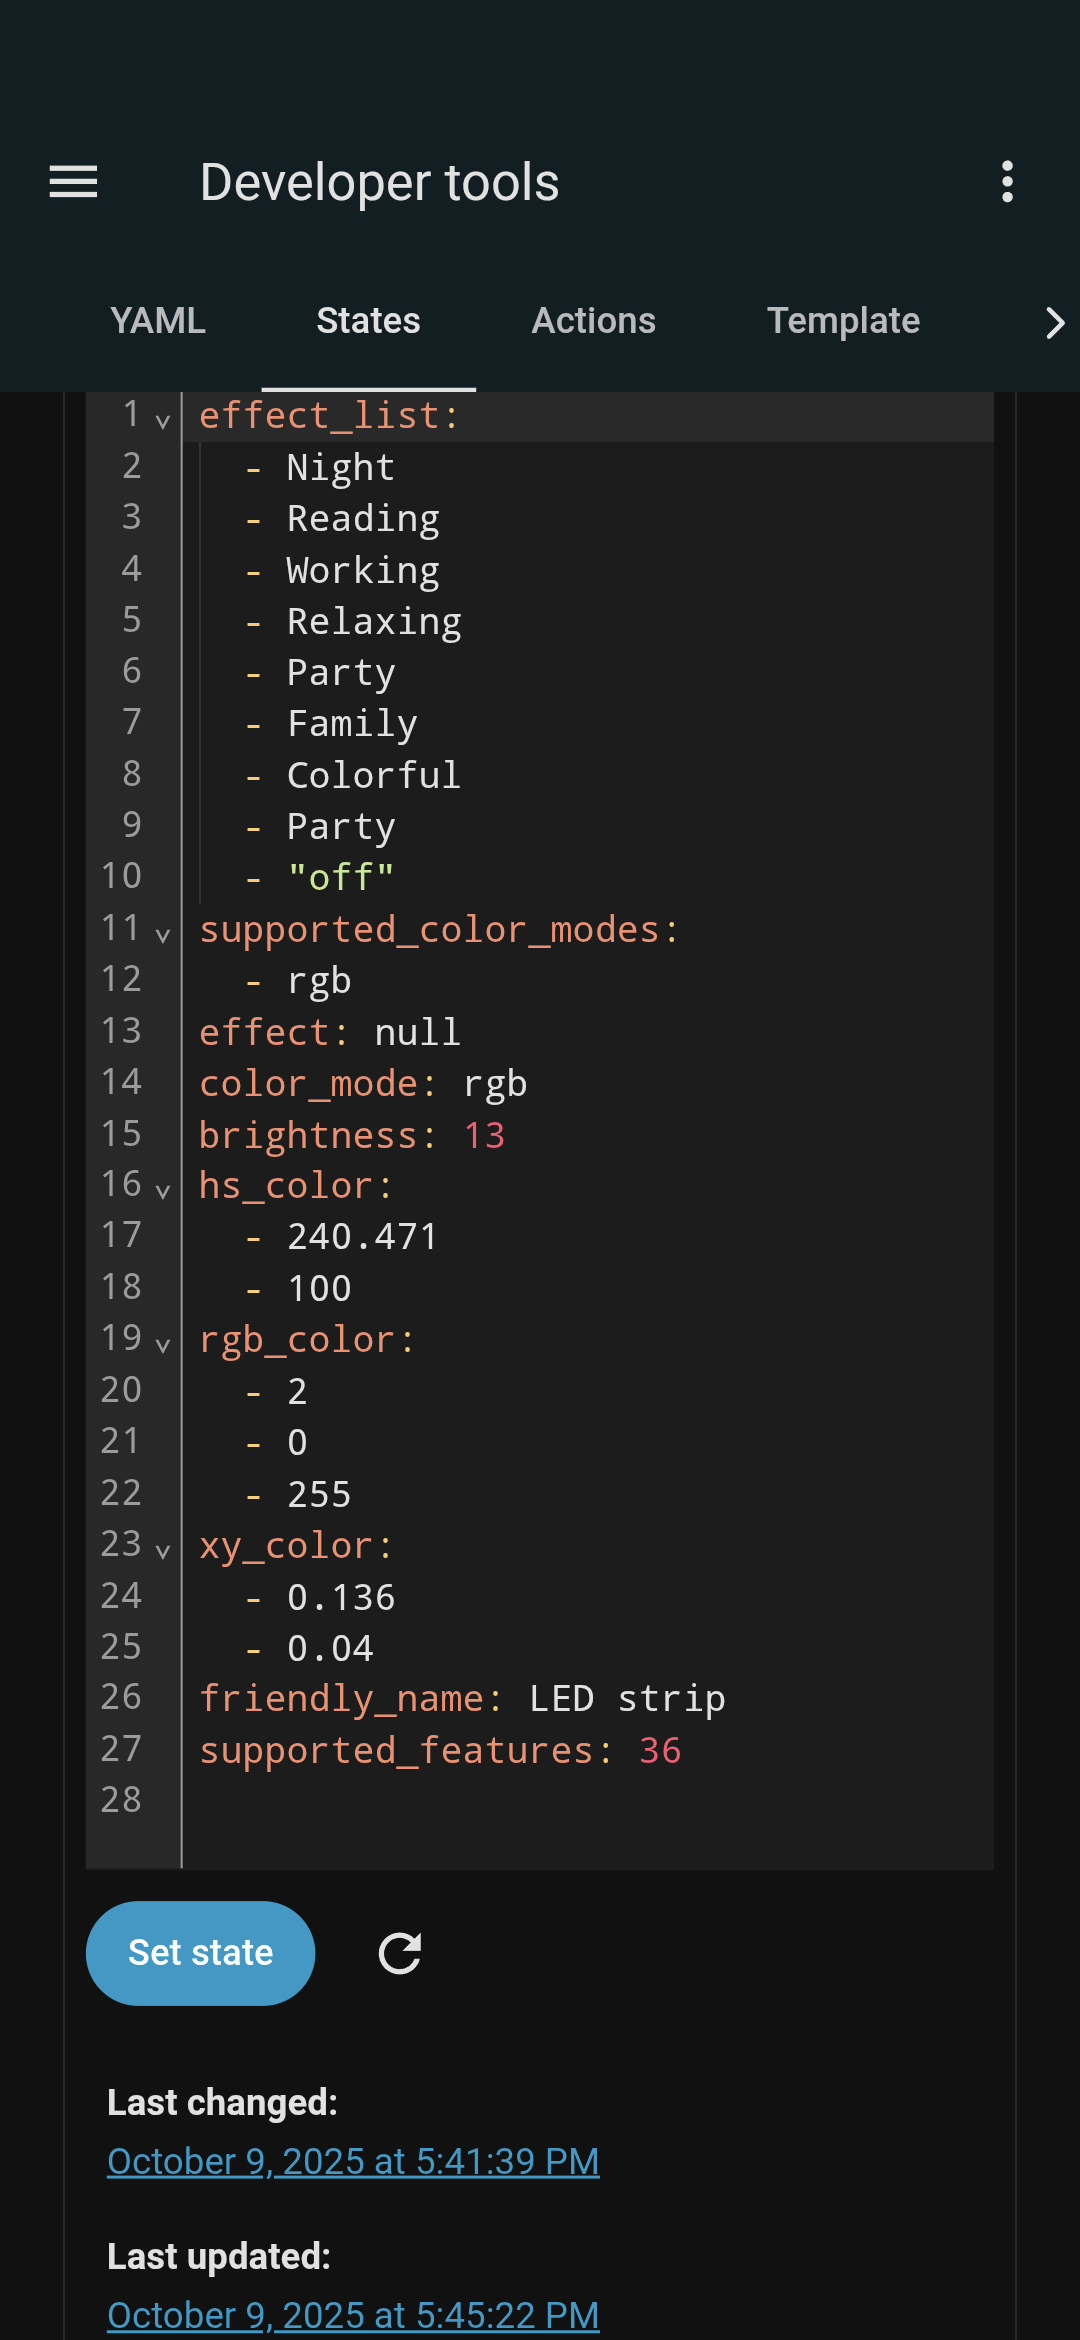Viewport: 1080px width, 2340px height.
Task: Open the Last updated timestamp link
Action: coord(353,2315)
